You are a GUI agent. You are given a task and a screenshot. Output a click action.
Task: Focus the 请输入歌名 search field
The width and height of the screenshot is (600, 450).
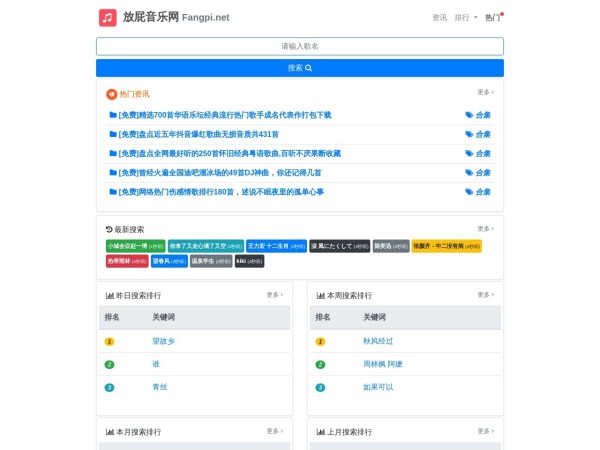click(300, 46)
